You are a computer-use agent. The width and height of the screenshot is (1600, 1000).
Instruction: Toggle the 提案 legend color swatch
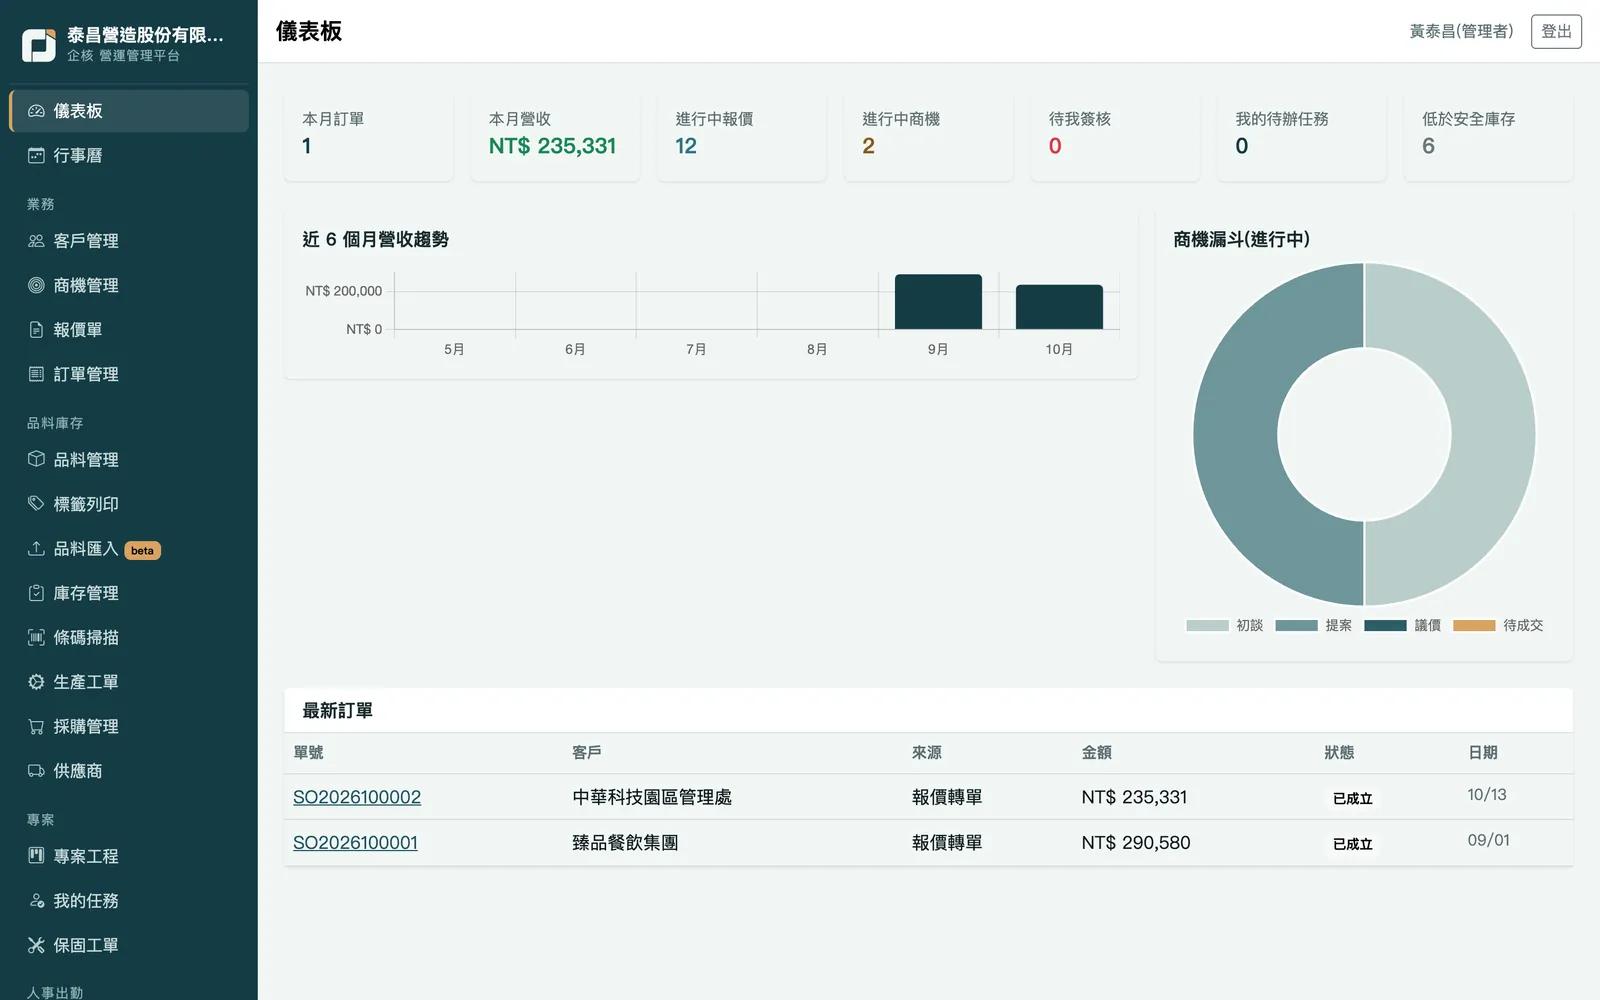tap(1296, 626)
